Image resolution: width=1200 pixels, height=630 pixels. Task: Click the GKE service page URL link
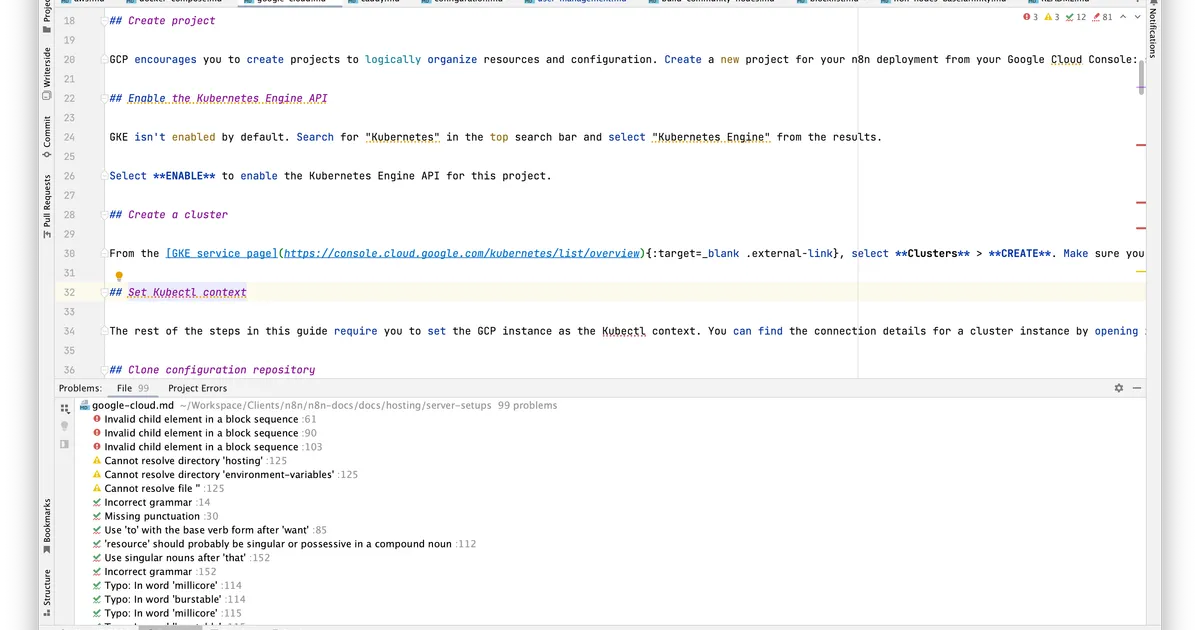point(462,254)
